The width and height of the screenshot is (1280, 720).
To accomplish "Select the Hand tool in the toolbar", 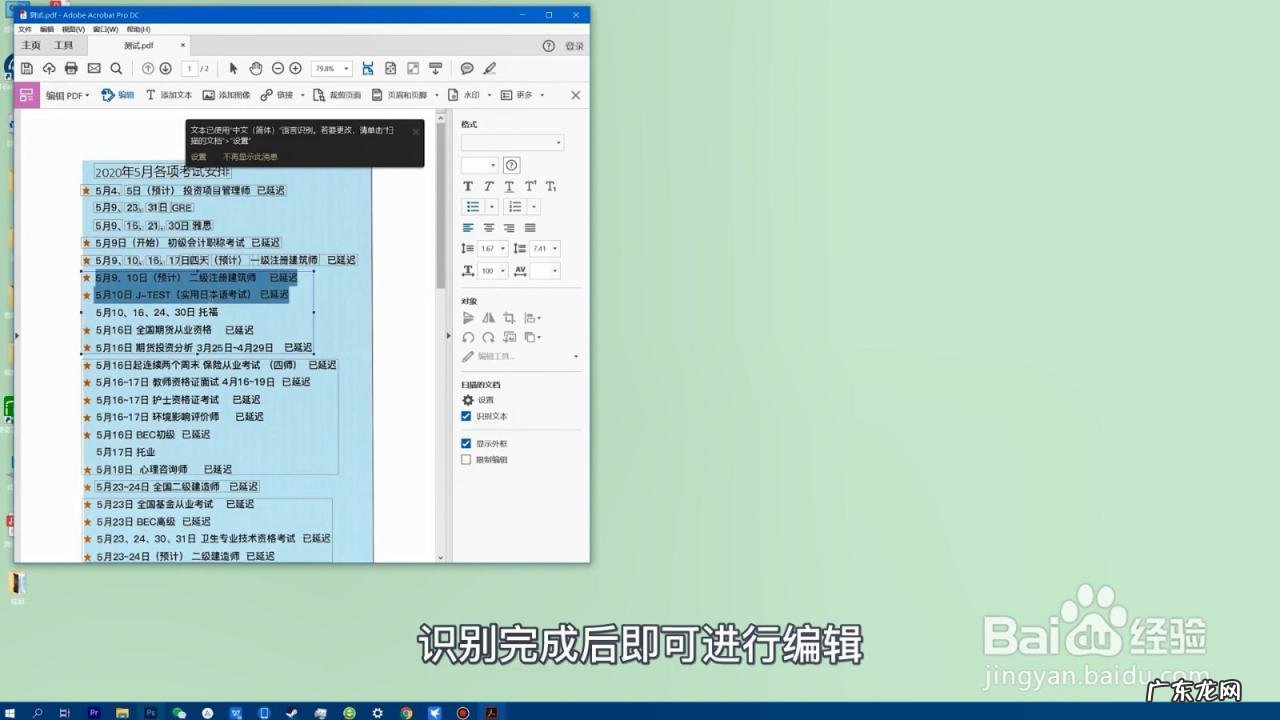I will 256,68.
